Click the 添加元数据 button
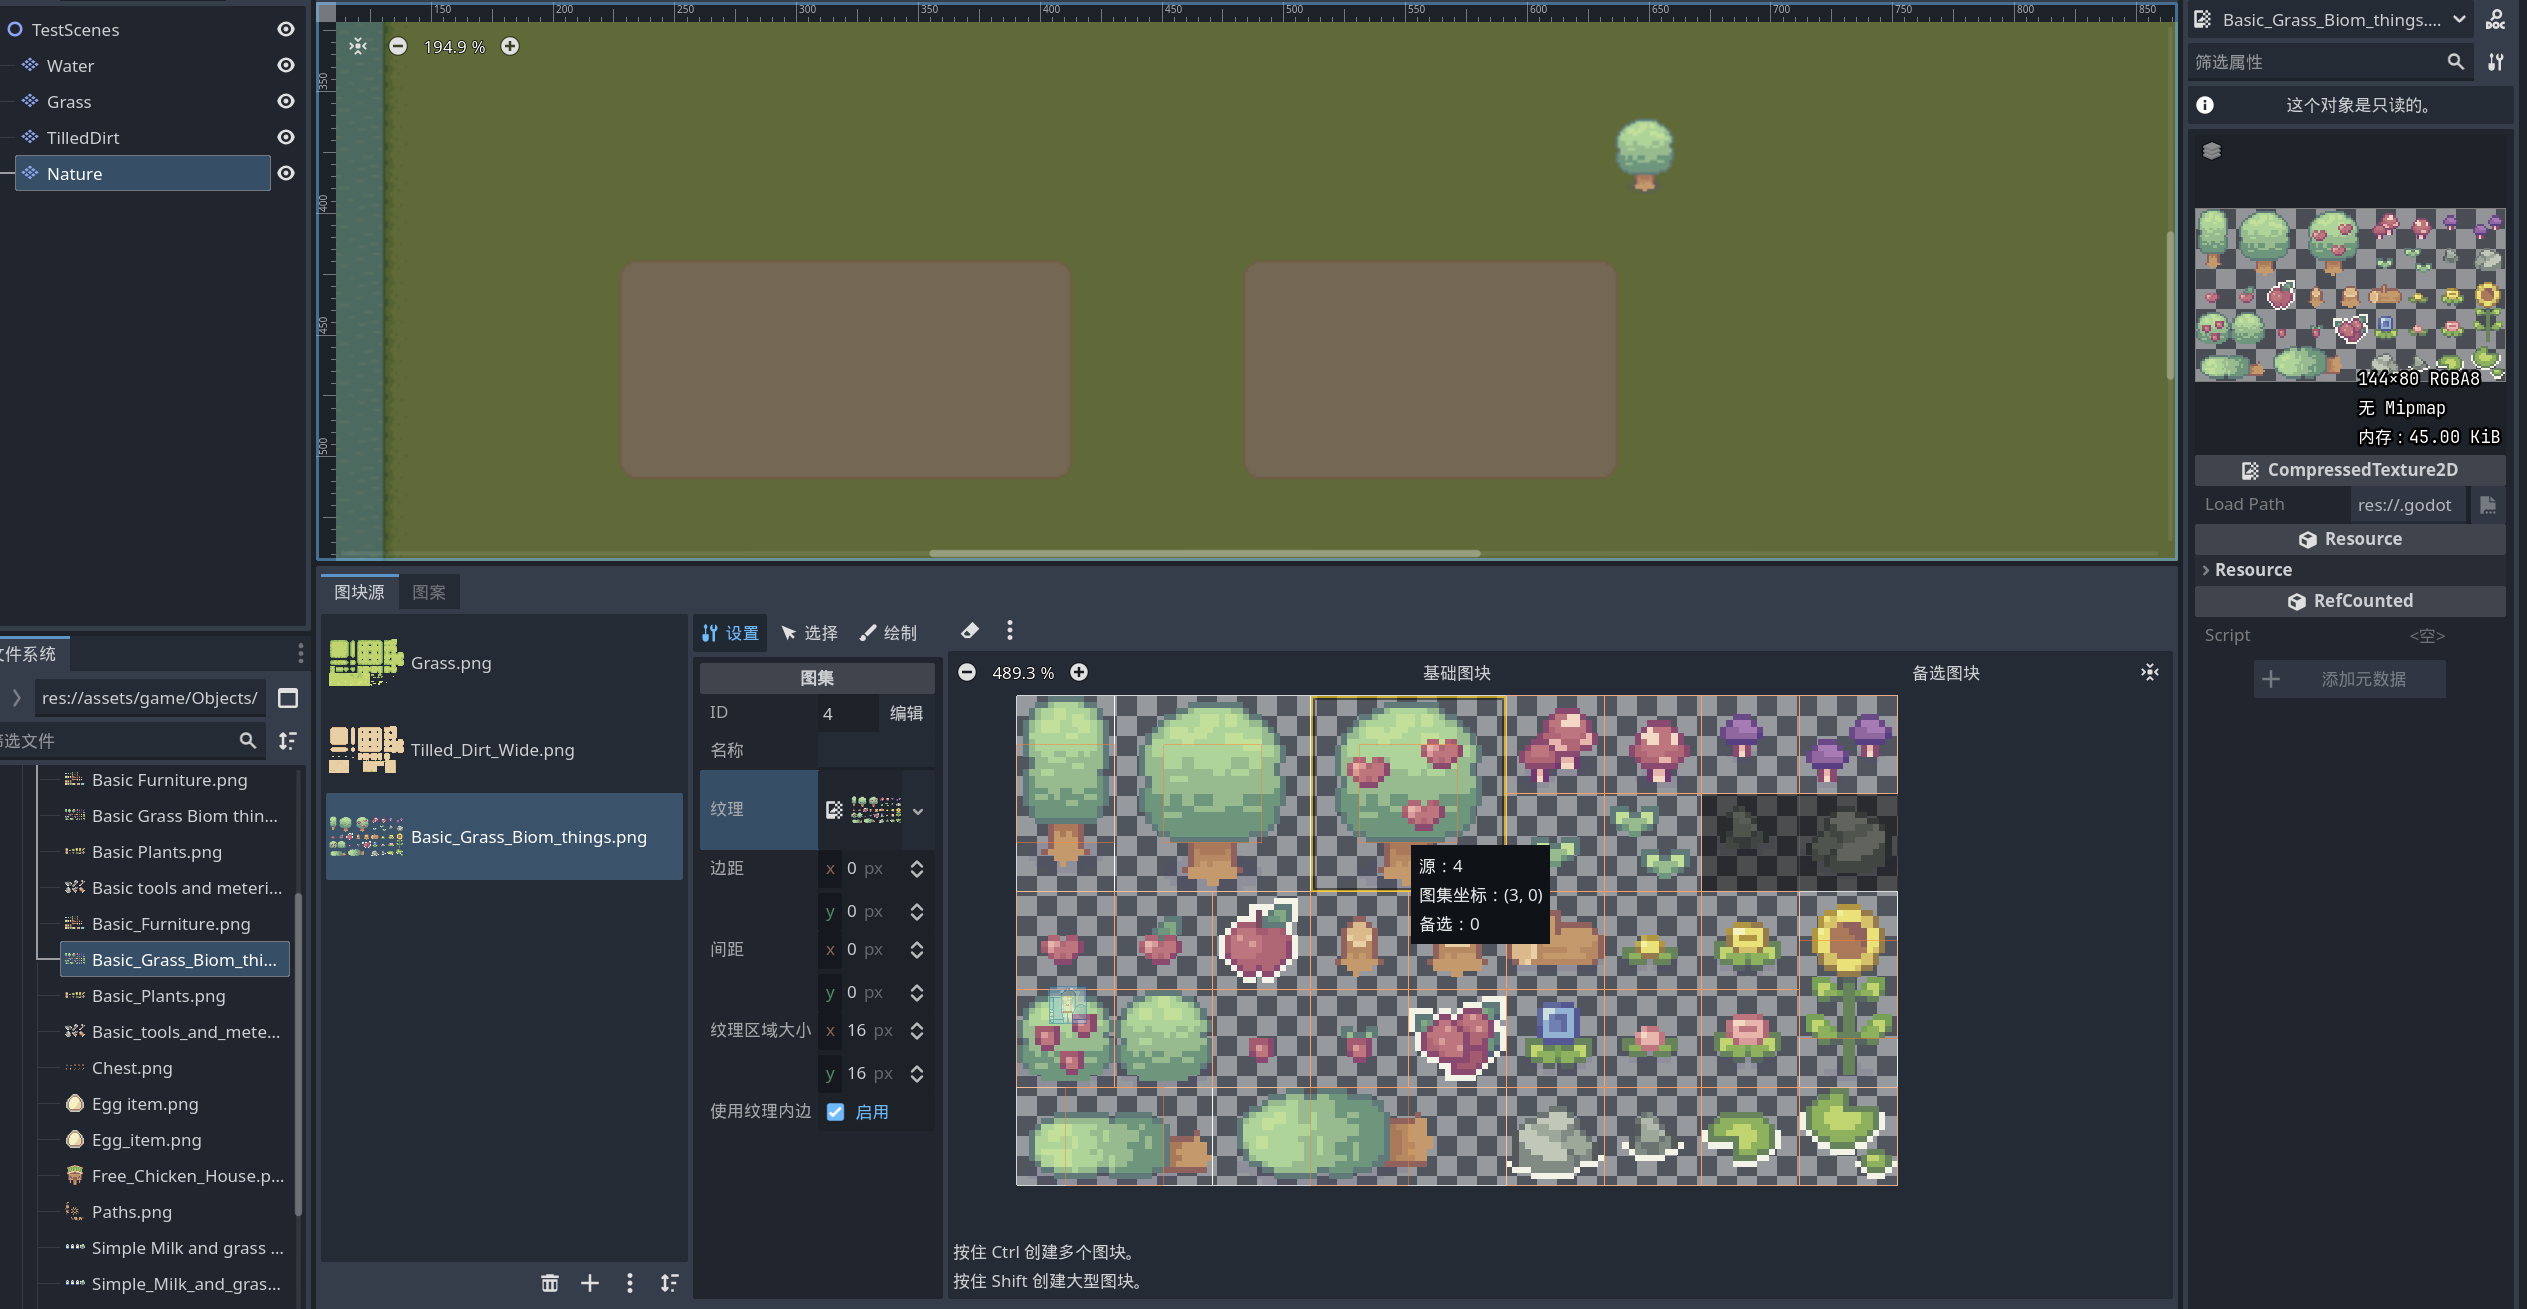The width and height of the screenshot is (2527, 1309). (2348, 679)
